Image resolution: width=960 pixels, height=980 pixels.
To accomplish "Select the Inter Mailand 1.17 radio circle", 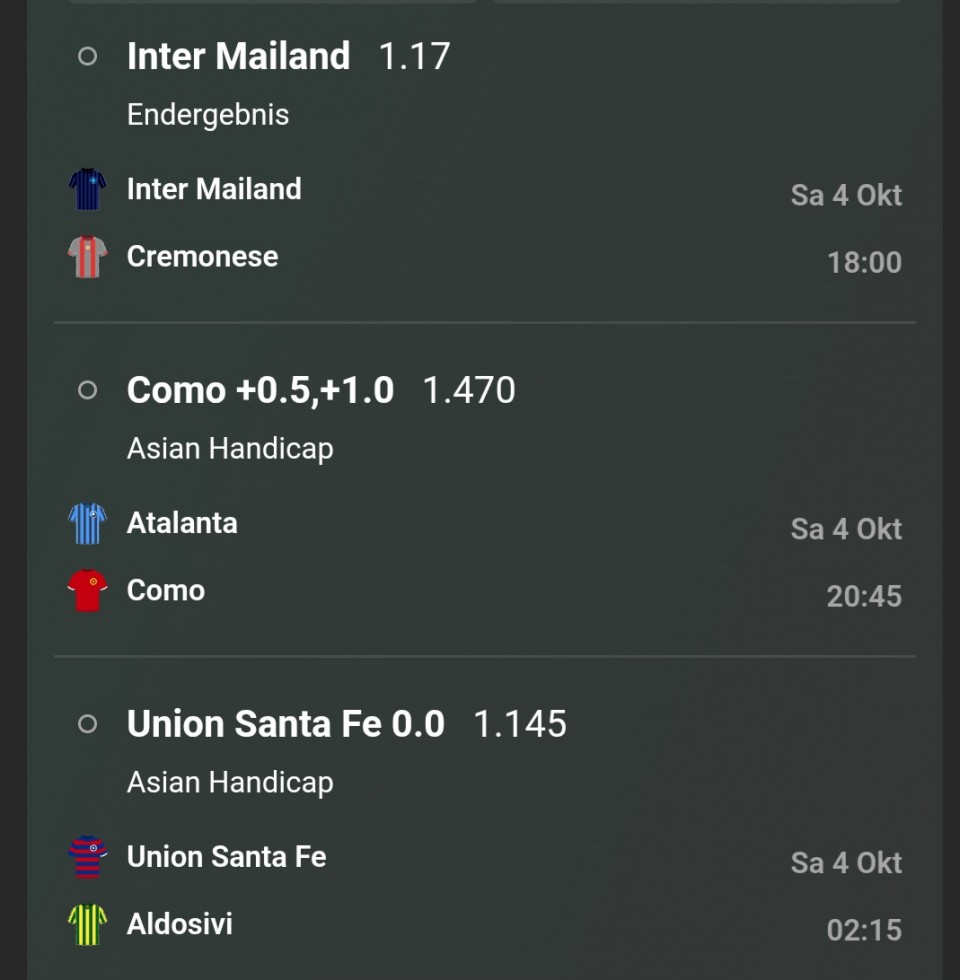I will [x=88, y=56].
